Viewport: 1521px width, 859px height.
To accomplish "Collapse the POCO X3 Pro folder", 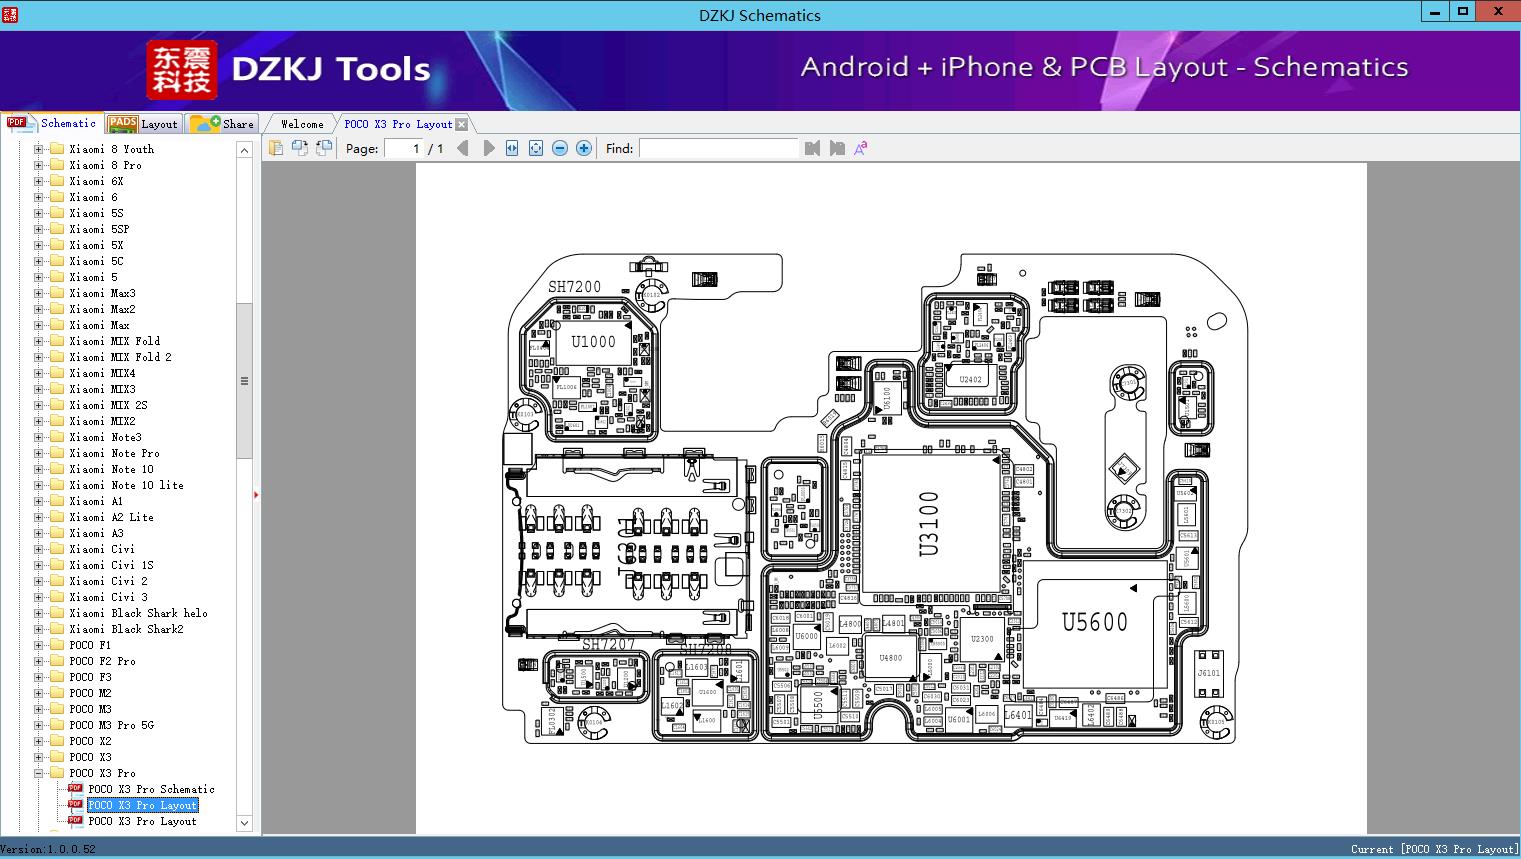I will click(x=39, y=773).
